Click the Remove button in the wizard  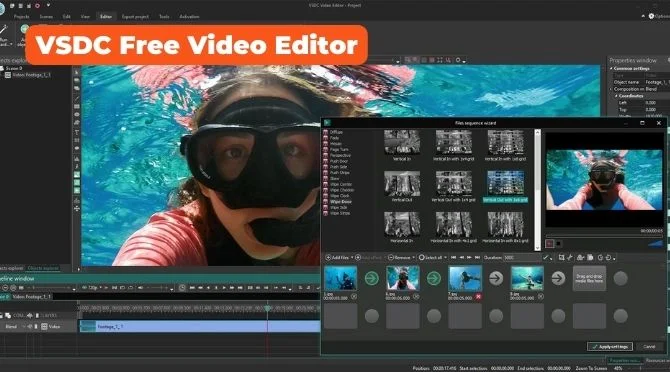tap(399, 258)
